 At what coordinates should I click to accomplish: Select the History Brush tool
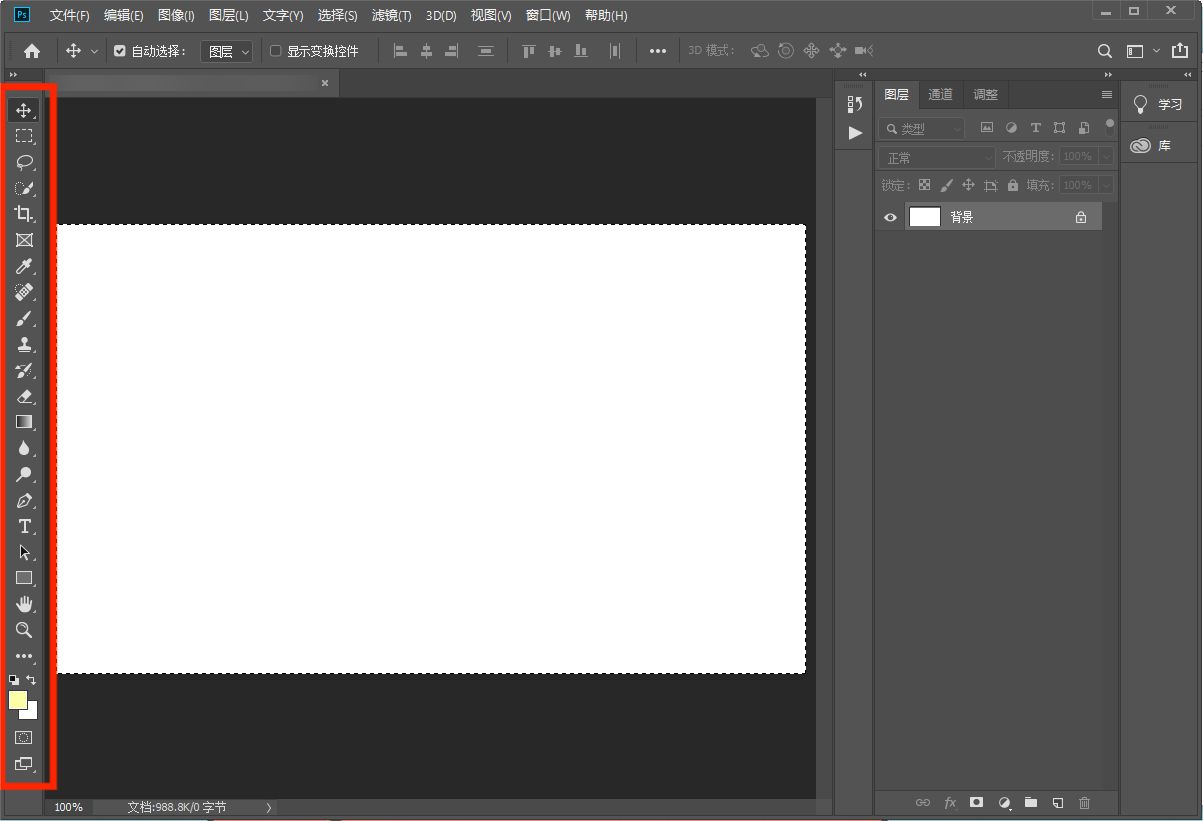pos(24,370)
